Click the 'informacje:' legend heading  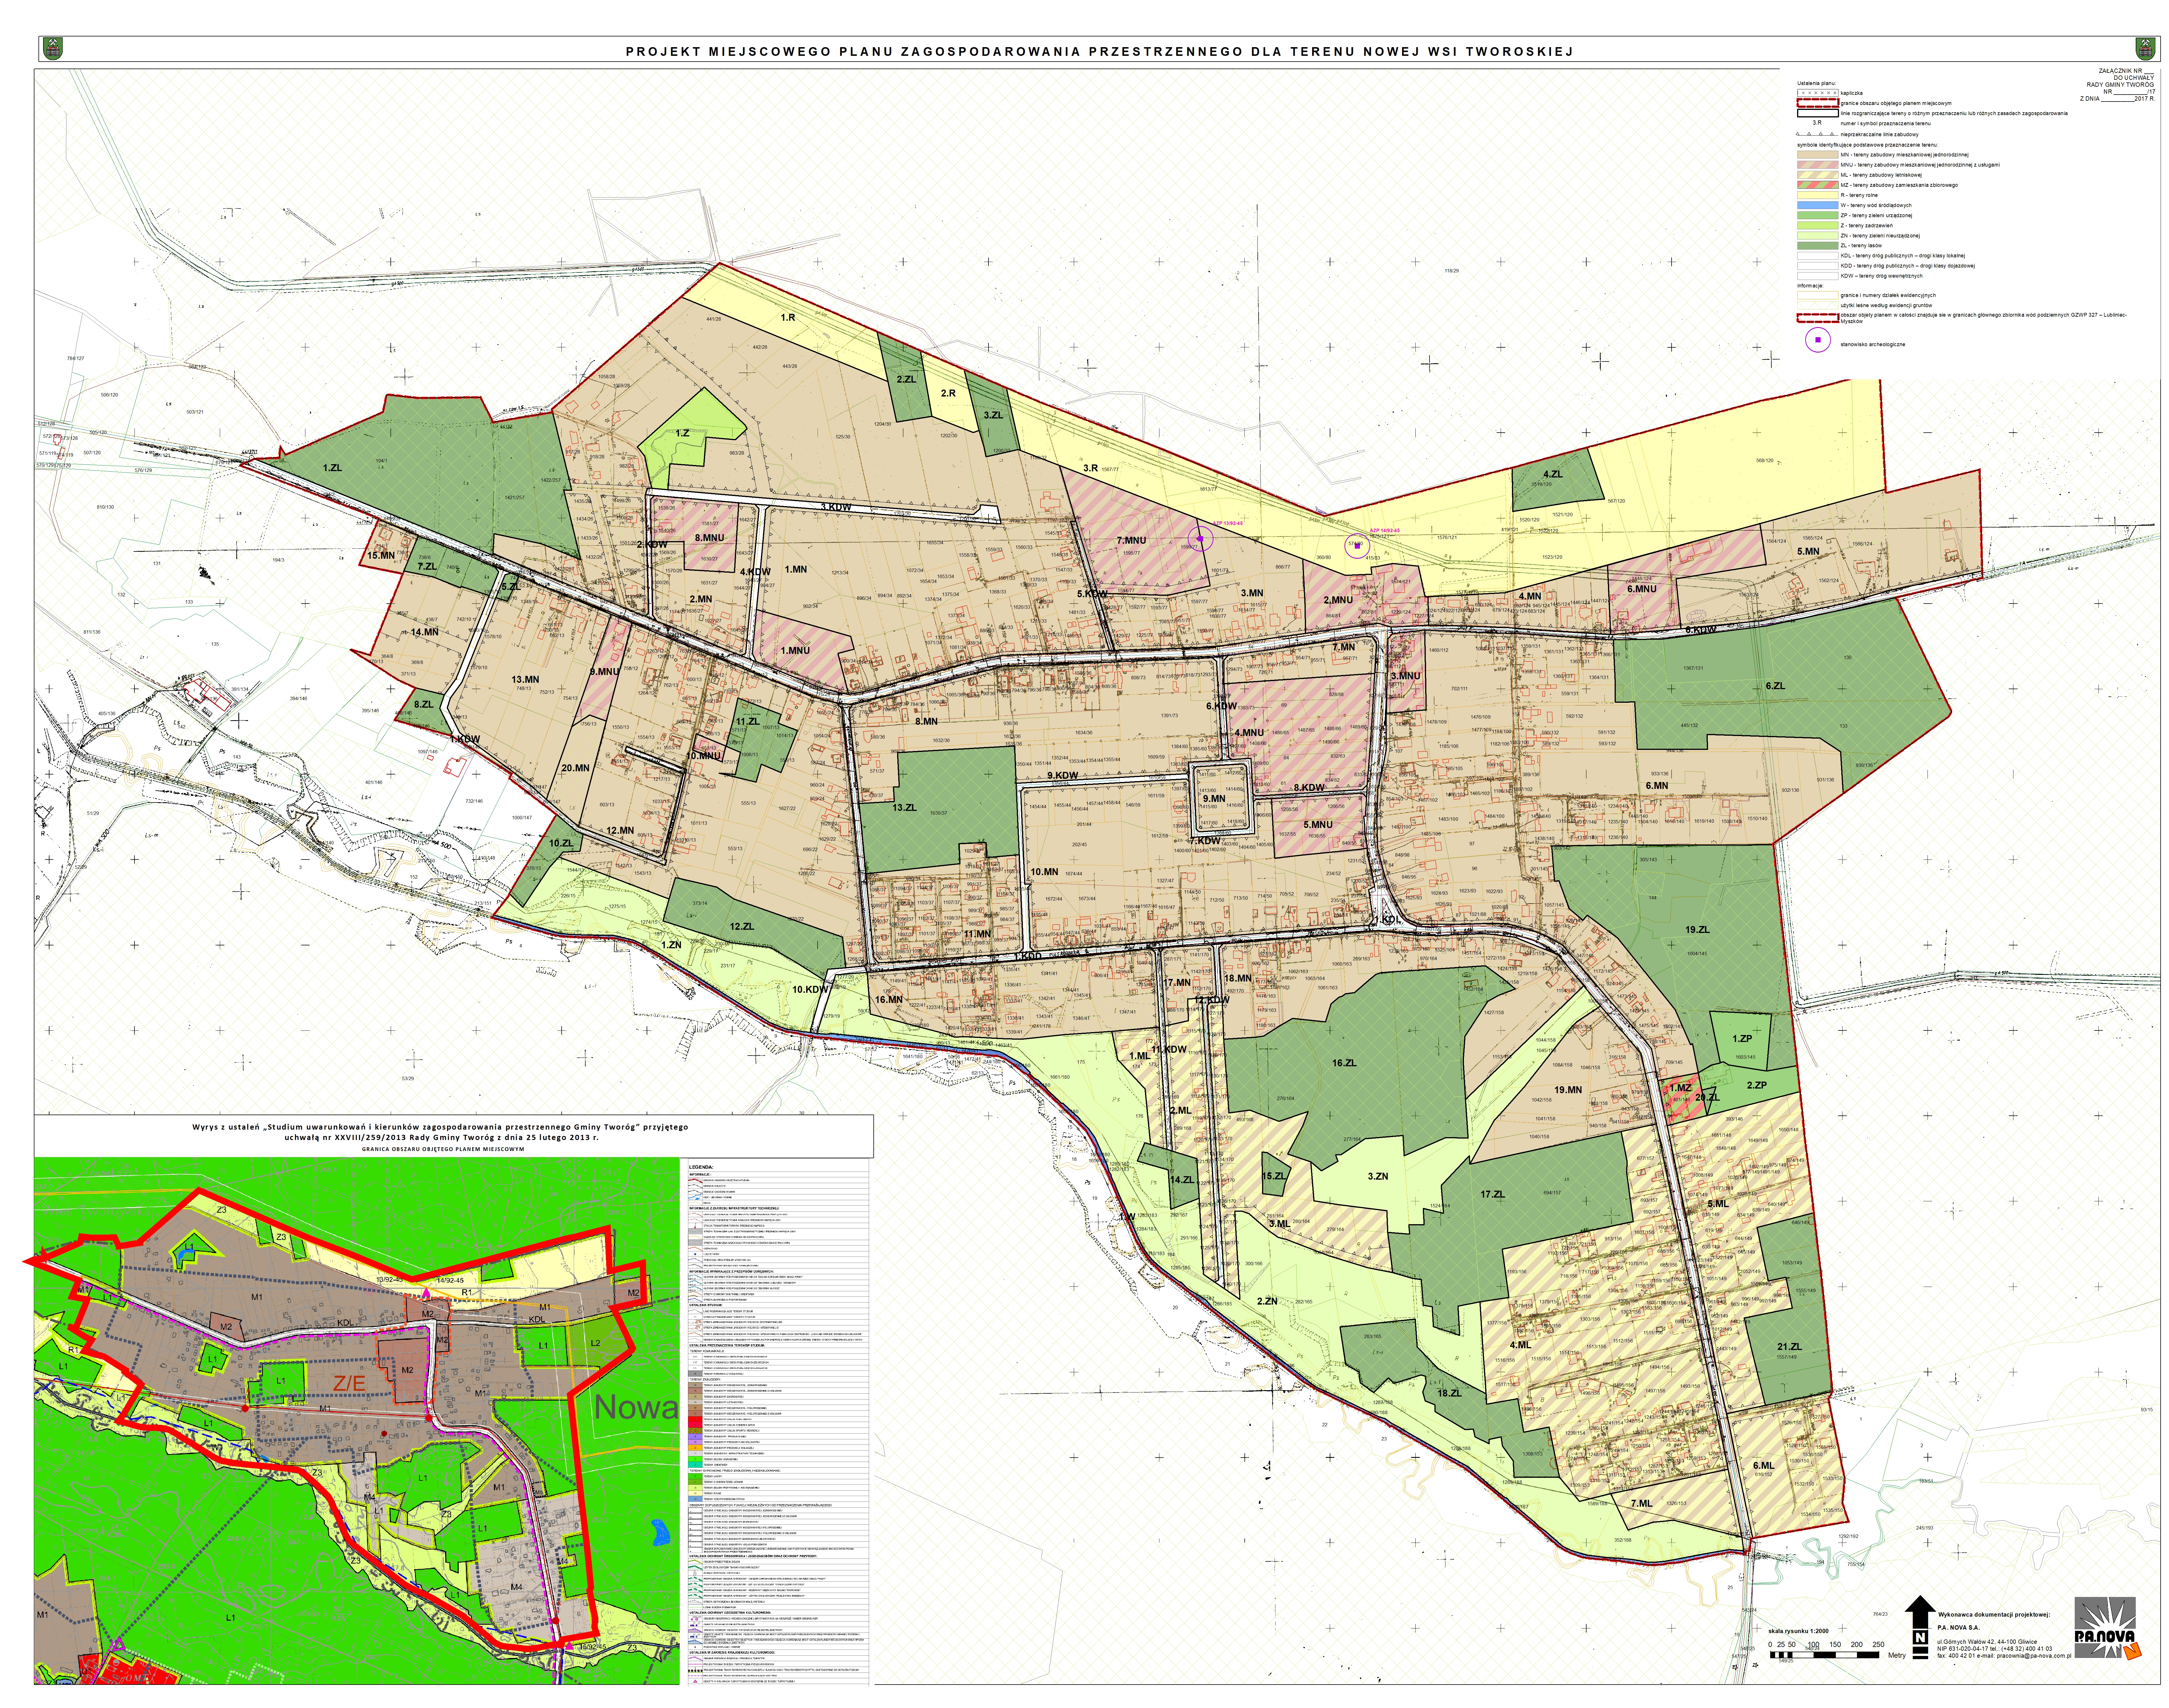pyautogui.click(x=1811, y=286)
